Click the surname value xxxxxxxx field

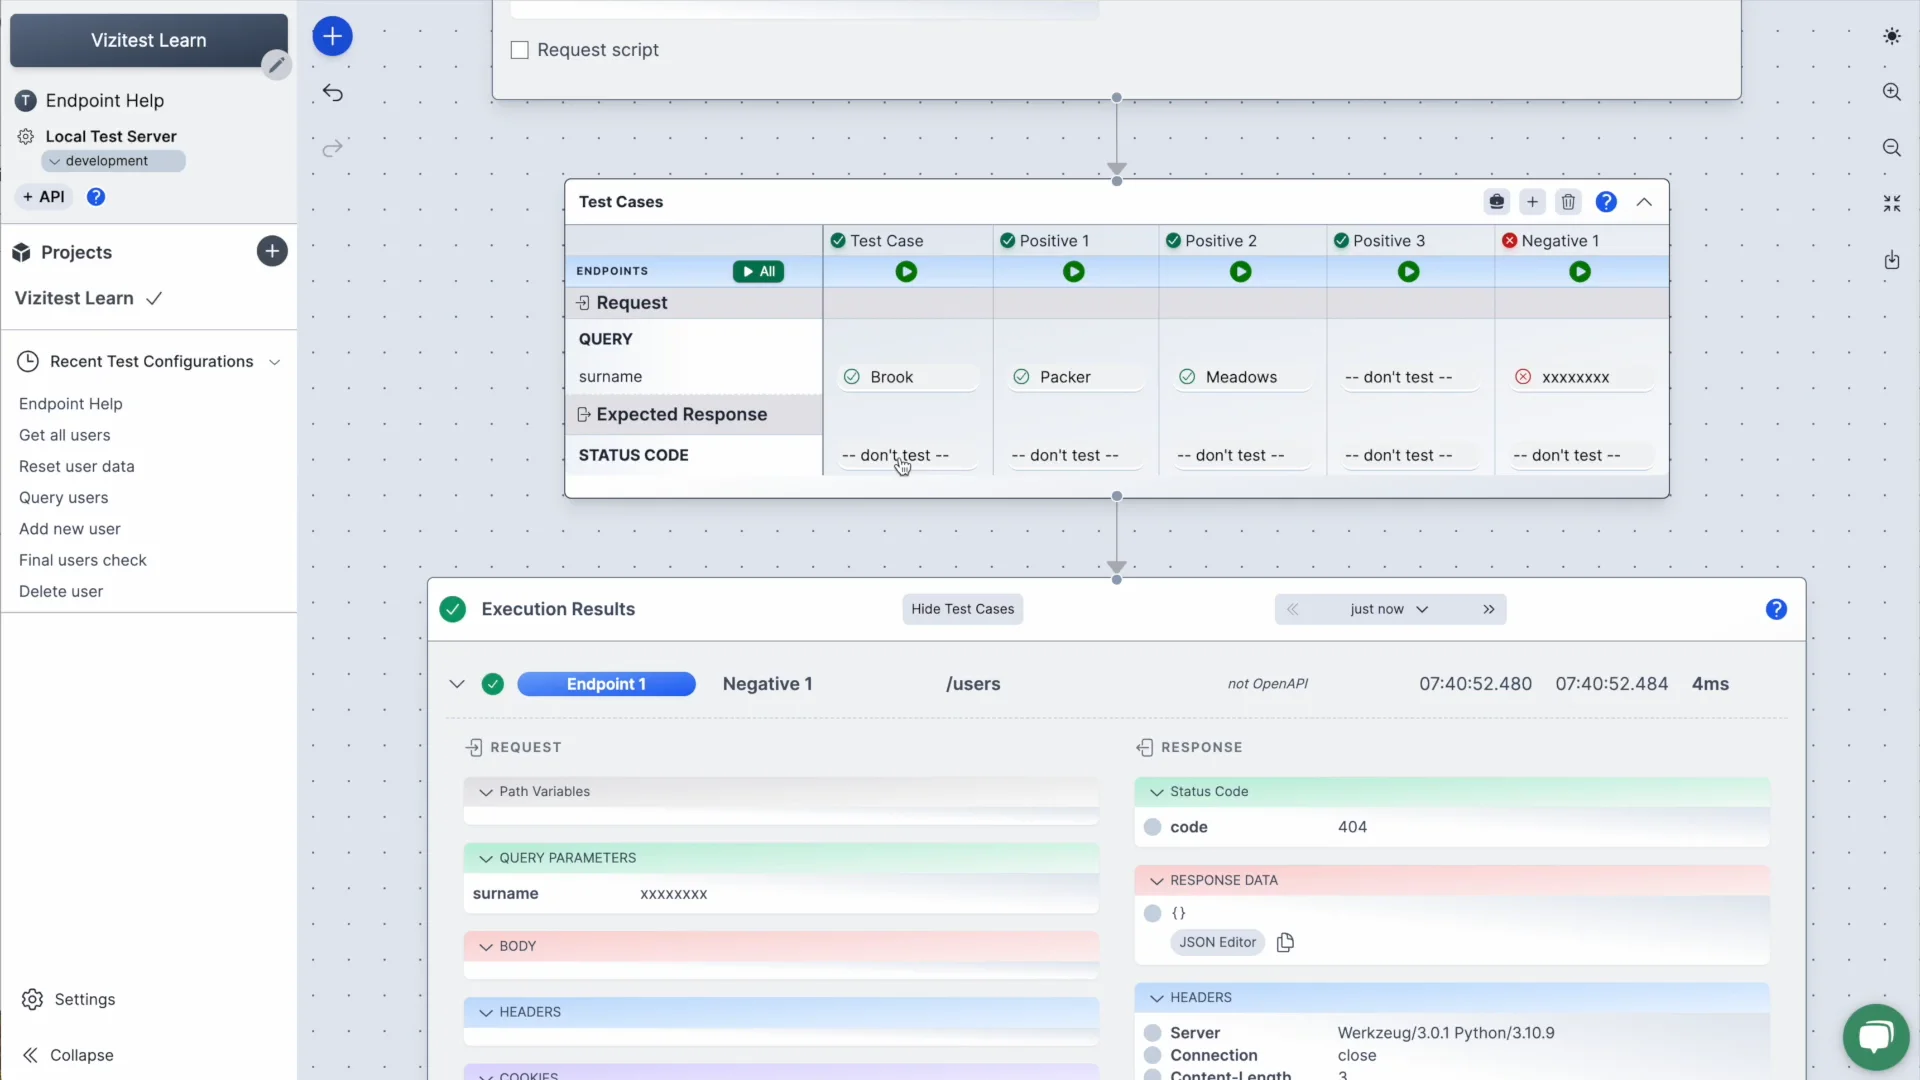click(673, 893)
